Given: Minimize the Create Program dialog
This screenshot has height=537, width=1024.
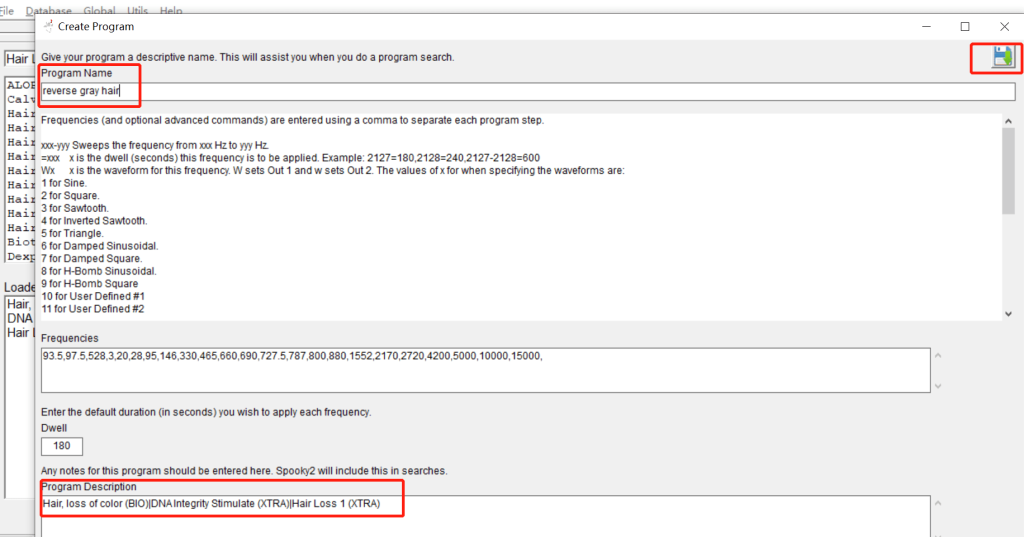Looking at the screenshot, I should pyautogui.click(x=925, y=27).
